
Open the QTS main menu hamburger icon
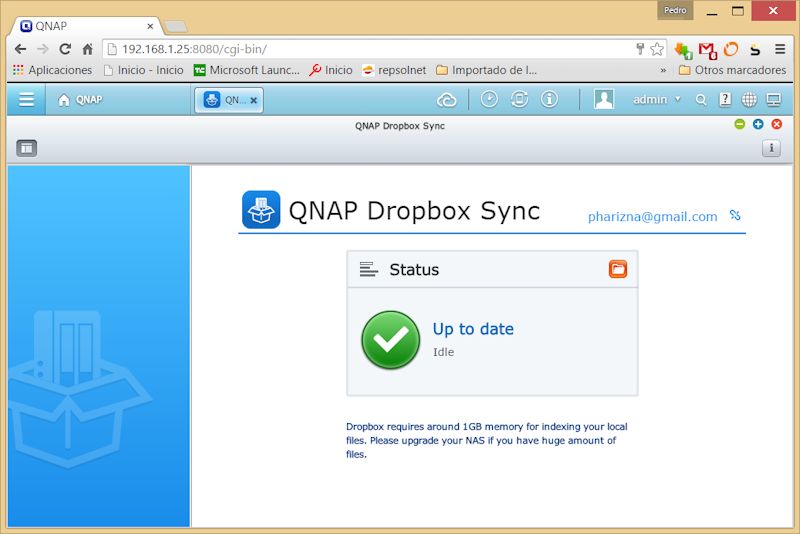26,99
